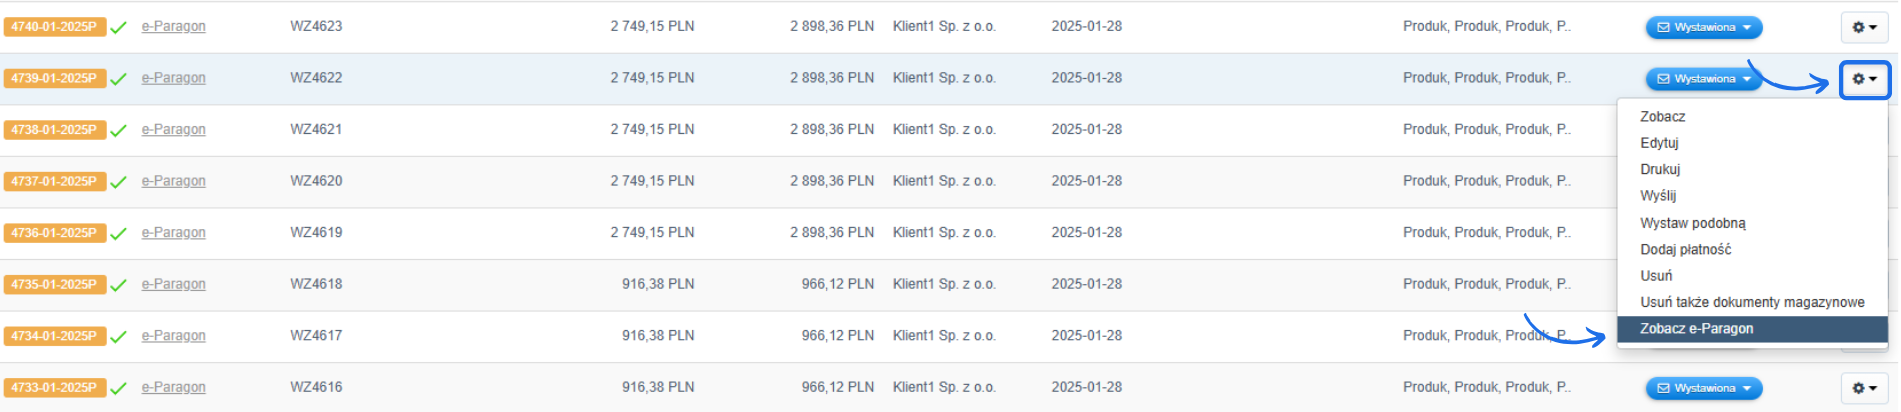Select "Zobacz e-Paragon" from the context menu

[1696, 329]
